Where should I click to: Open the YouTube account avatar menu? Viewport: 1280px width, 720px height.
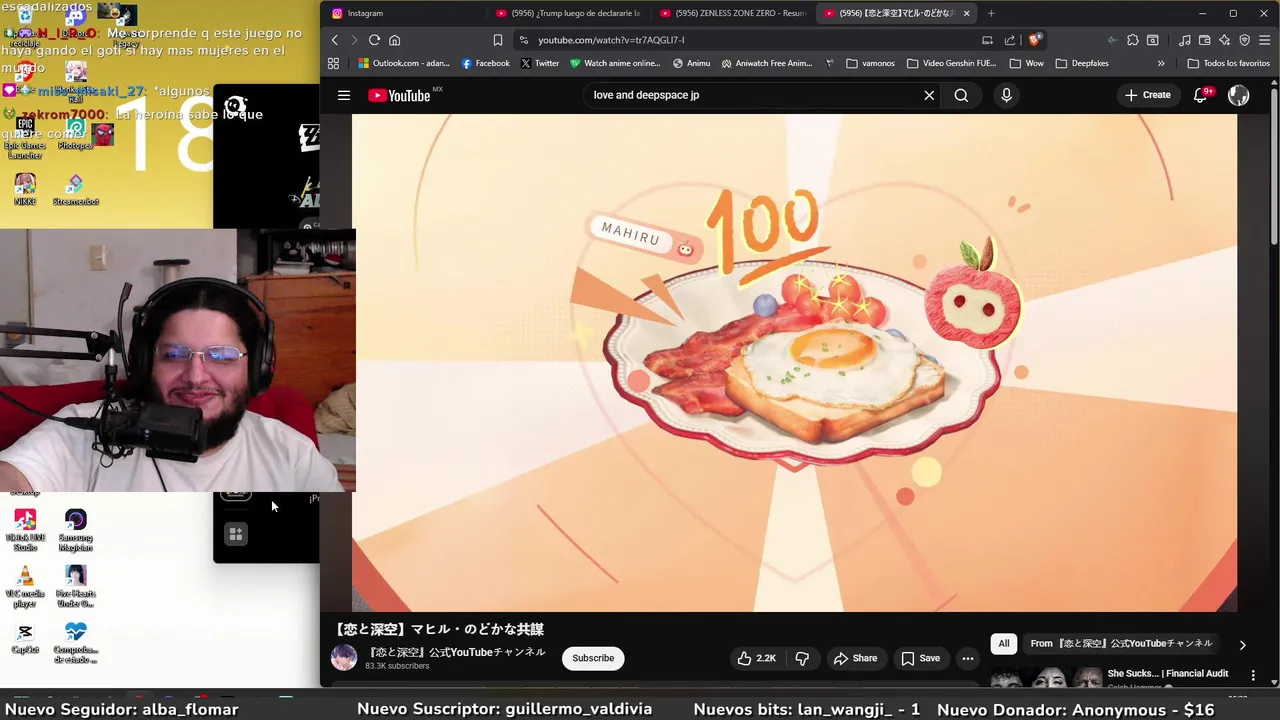tap(1239, 95)
